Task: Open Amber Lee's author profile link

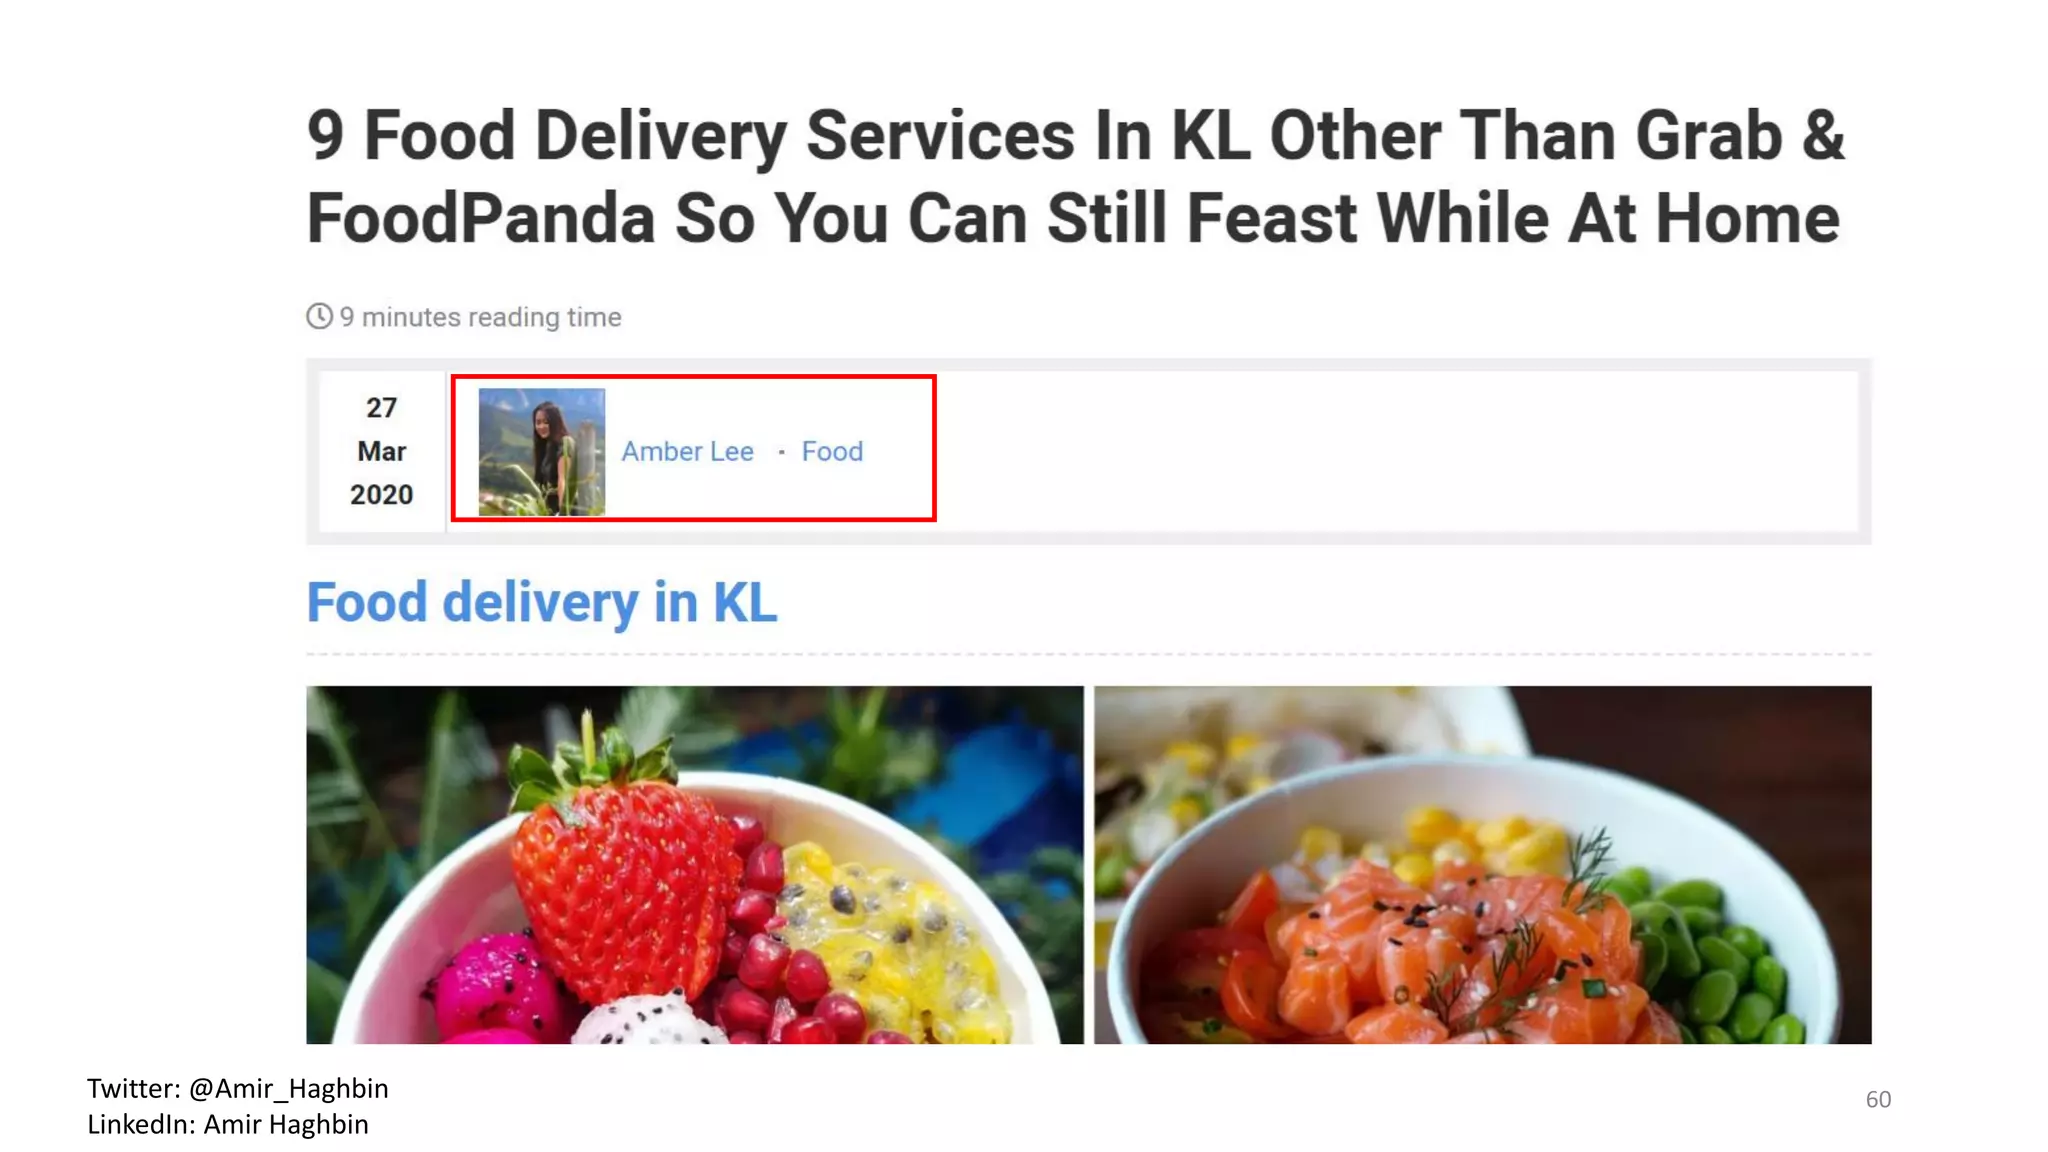Action: tap(687, 451)
